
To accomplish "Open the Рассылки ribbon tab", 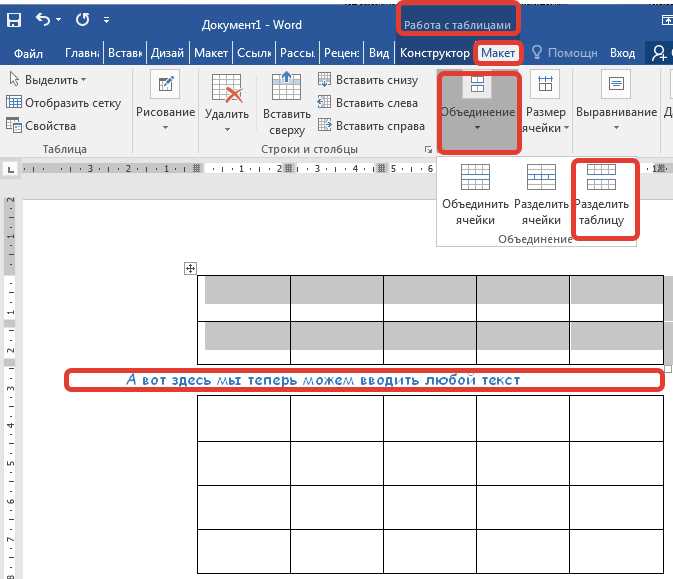I will click(297, 53).
